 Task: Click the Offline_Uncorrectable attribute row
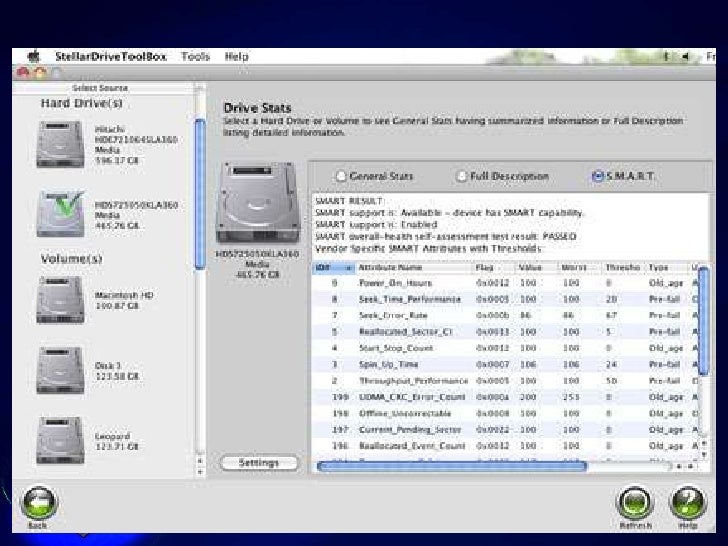[x=505, y=413]
